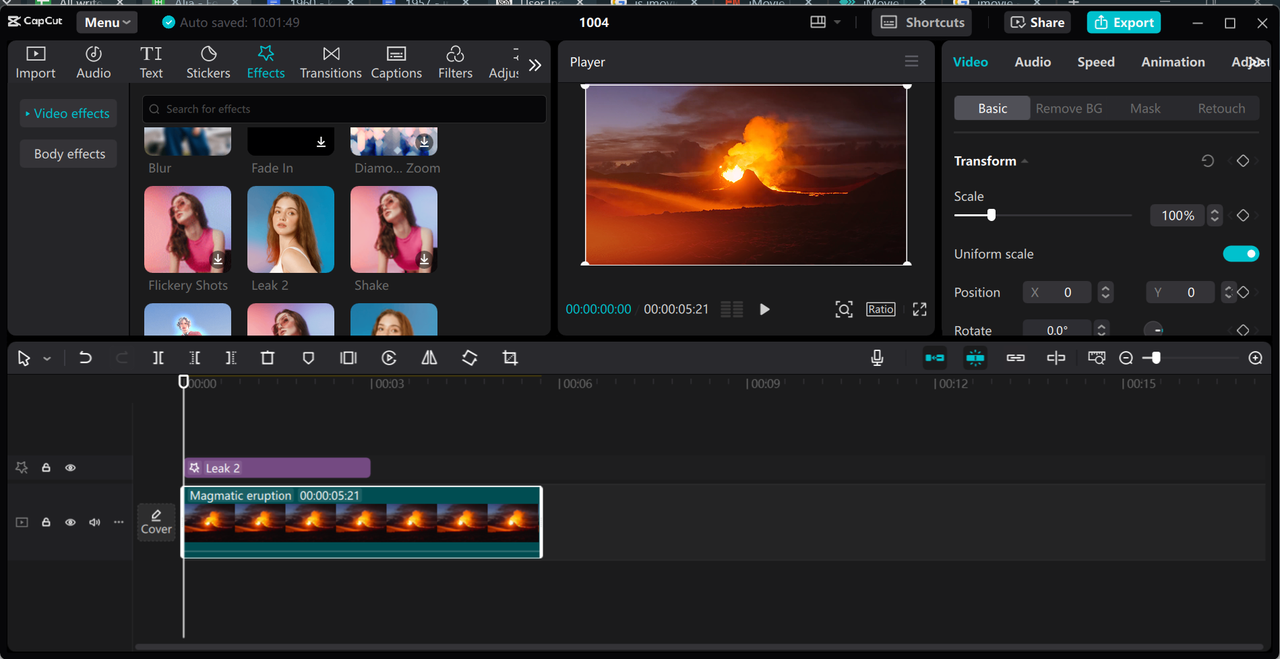Screen dimensions: 1280x659
Task: Click the Cover button on the timeline
Action: (x=156, y=522)
